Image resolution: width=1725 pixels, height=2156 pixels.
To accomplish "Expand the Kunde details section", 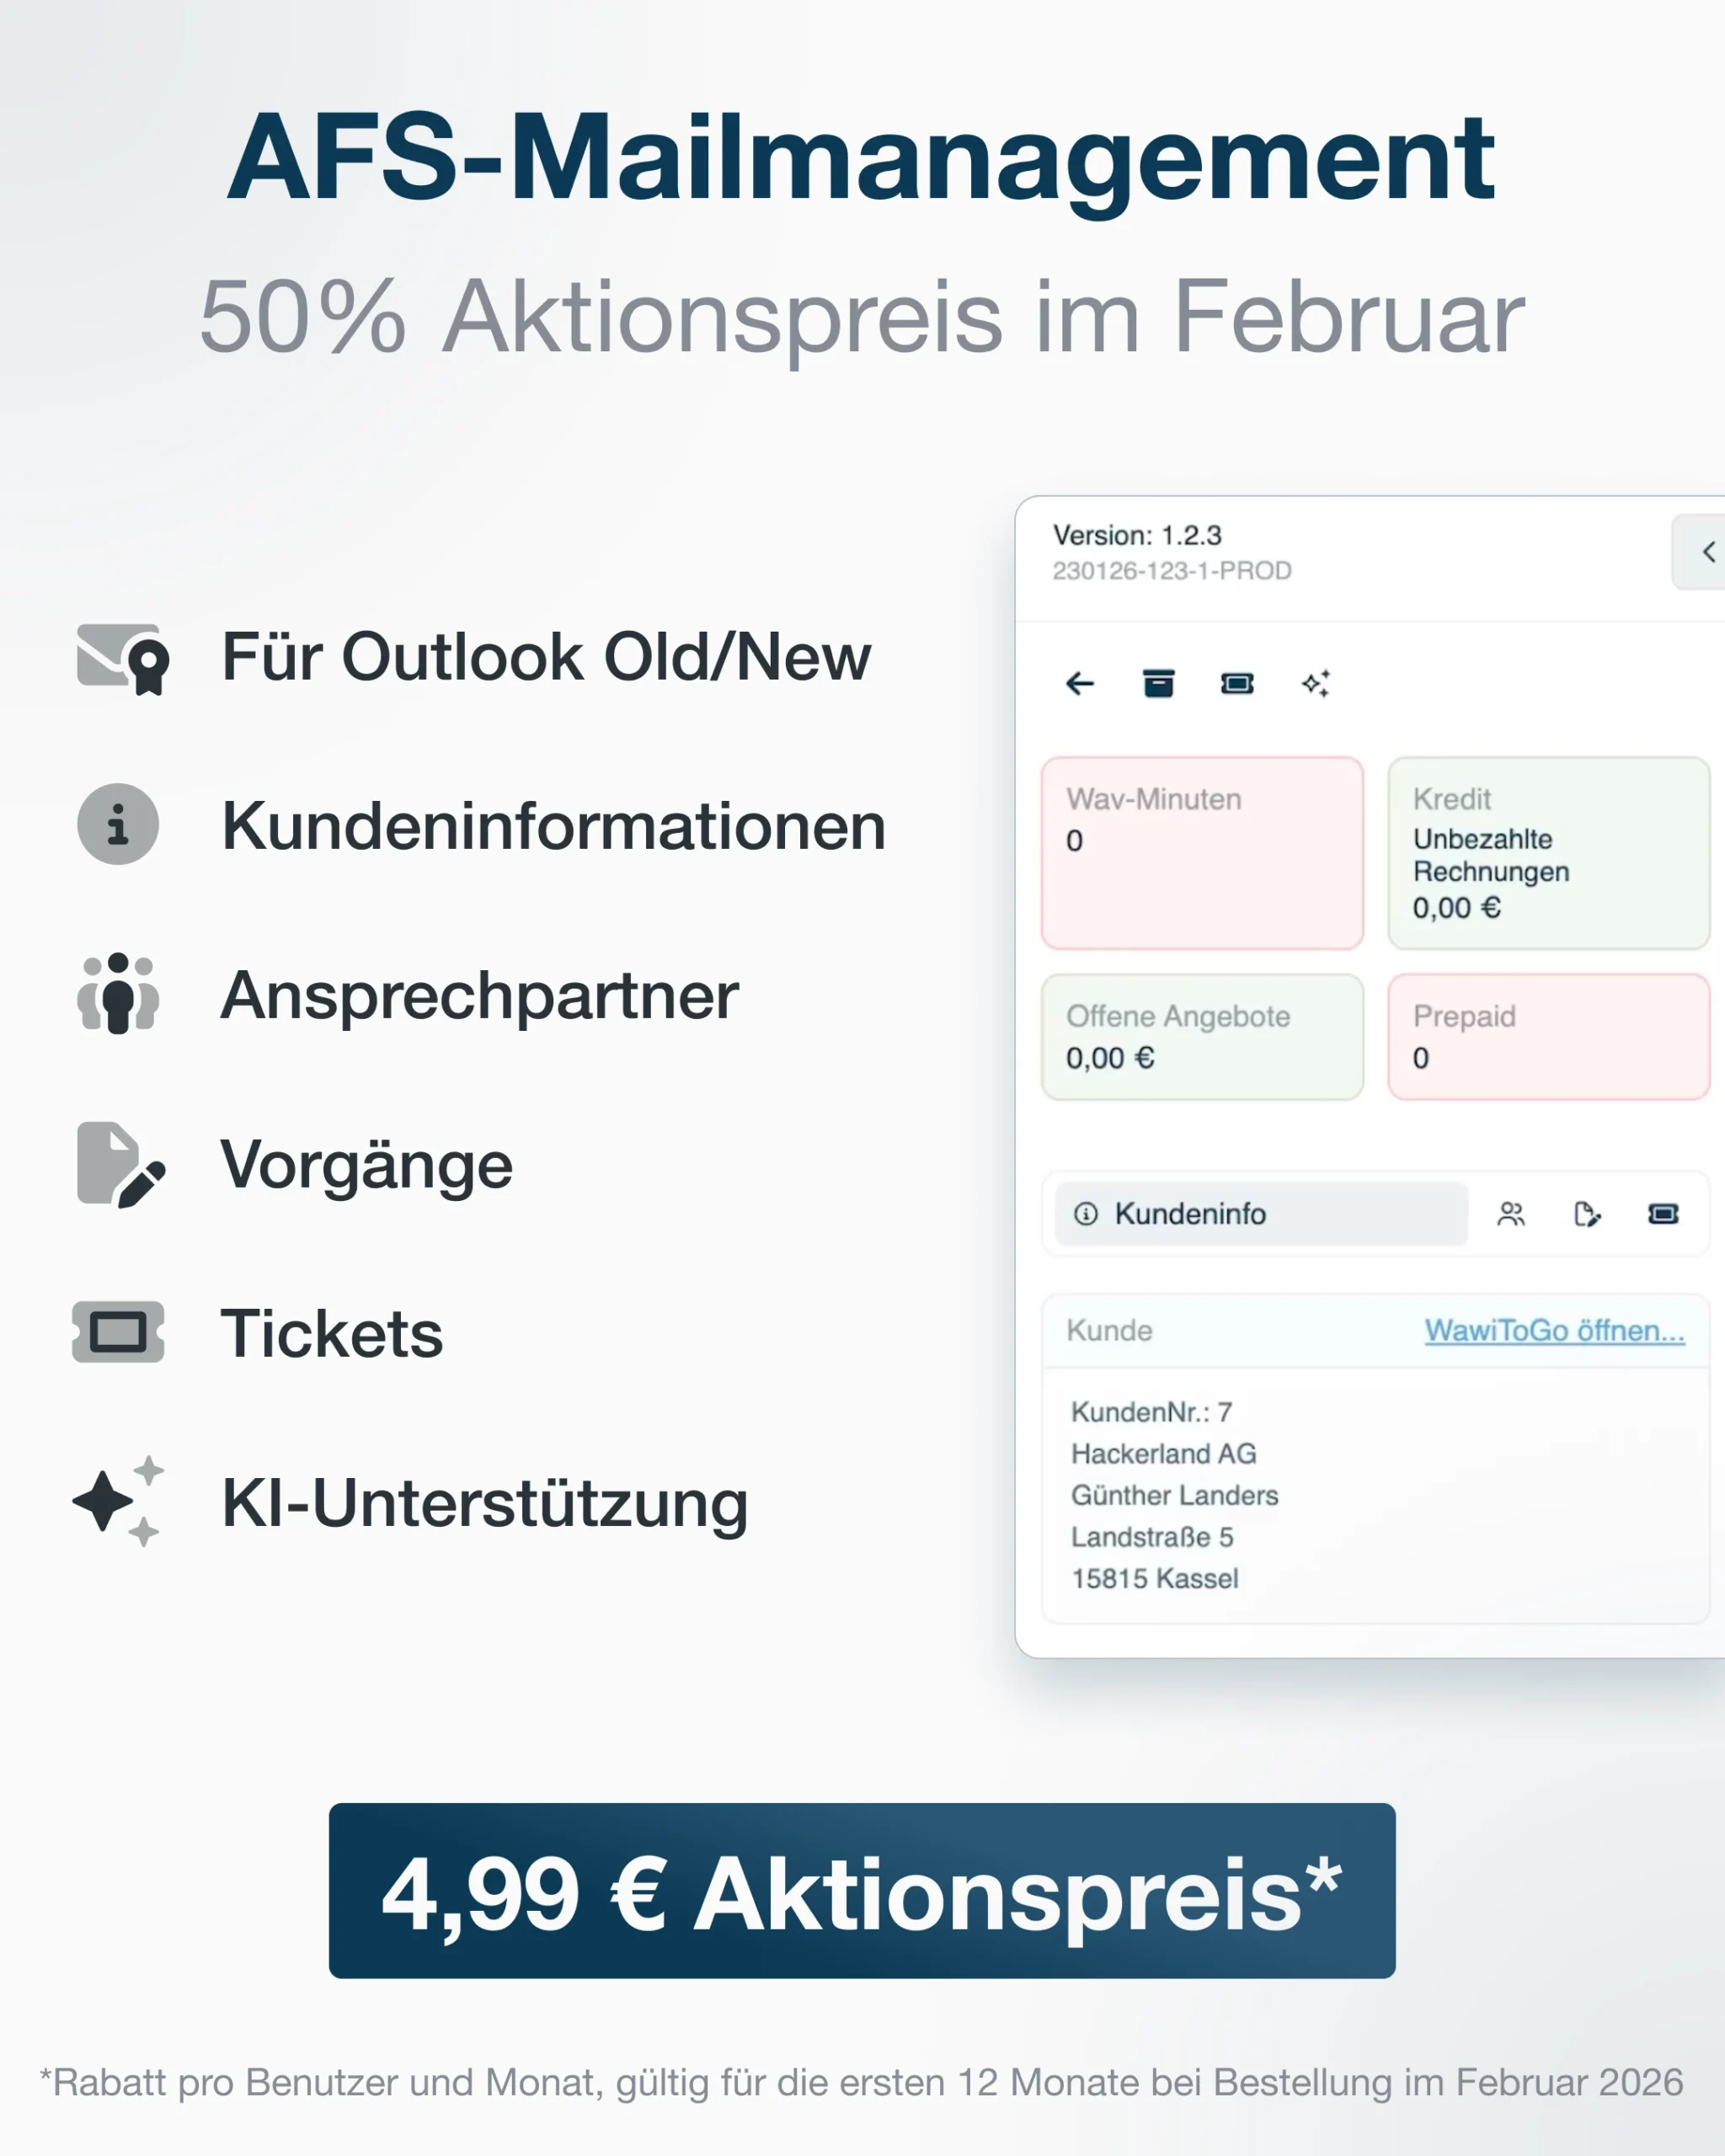I will pos(1109,1331).
